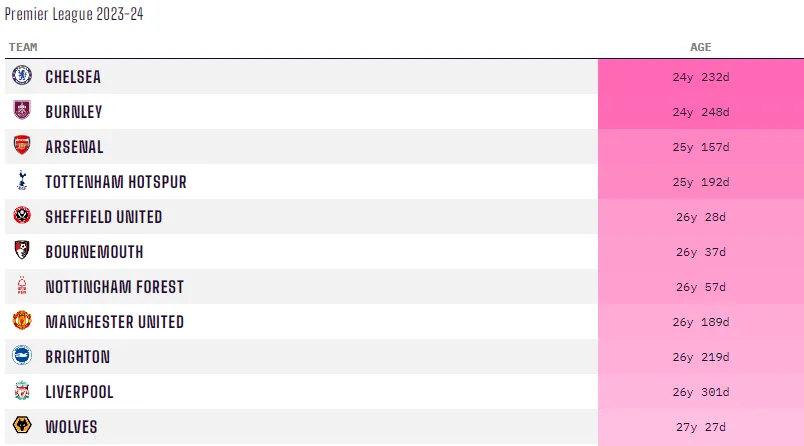
Task: Select the Brighton crest icon
Action: coord(22,356)
